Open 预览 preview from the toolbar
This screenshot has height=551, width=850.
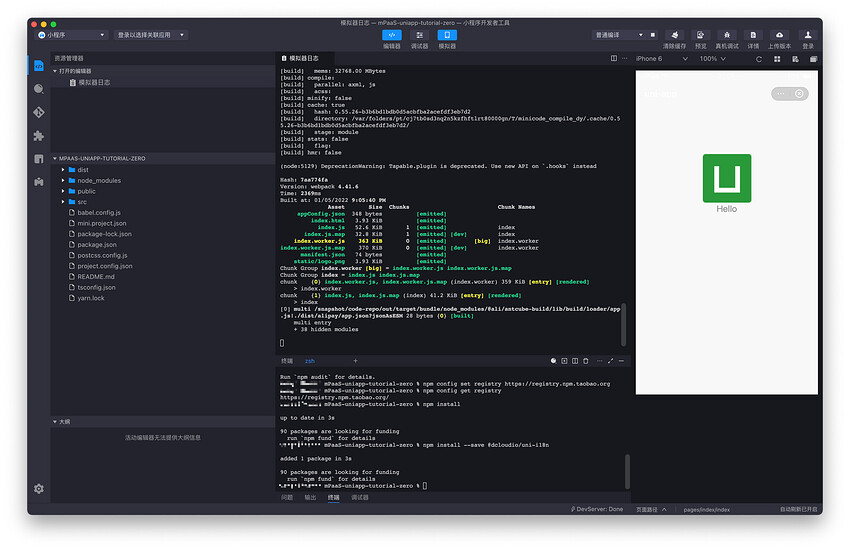[701, 35]
